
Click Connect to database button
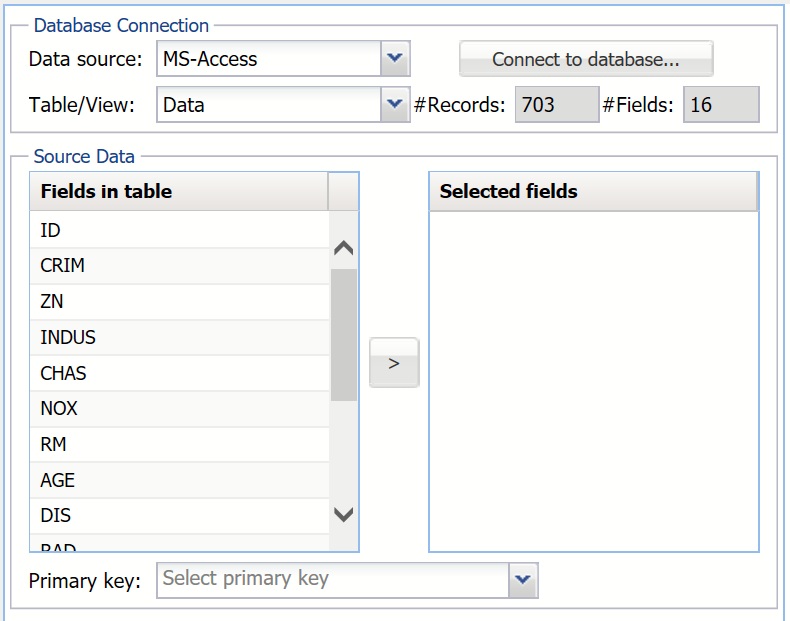[x=586, y=59]
